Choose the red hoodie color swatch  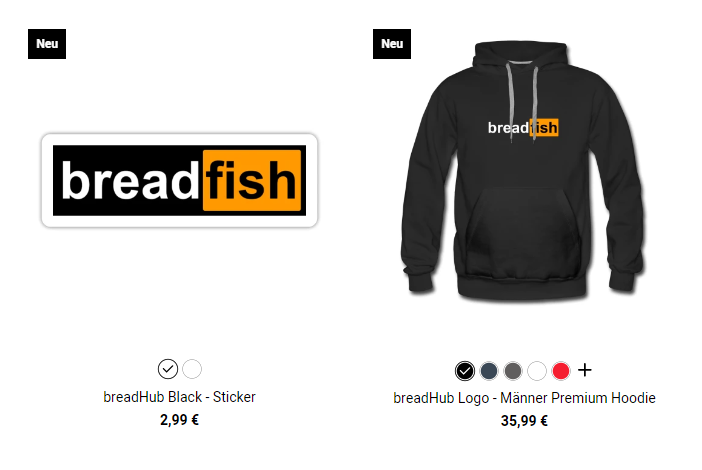tap(561, 371)
